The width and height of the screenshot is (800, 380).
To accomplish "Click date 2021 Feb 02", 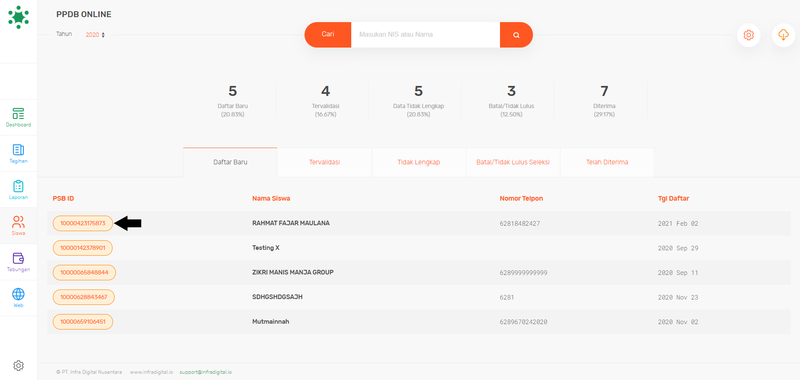I will (x=678, y=223).
